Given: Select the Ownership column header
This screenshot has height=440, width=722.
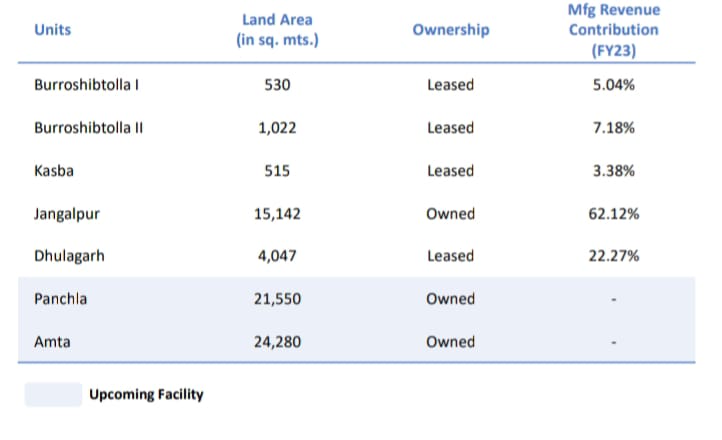Looking at the screenshot, I should 450,29.
